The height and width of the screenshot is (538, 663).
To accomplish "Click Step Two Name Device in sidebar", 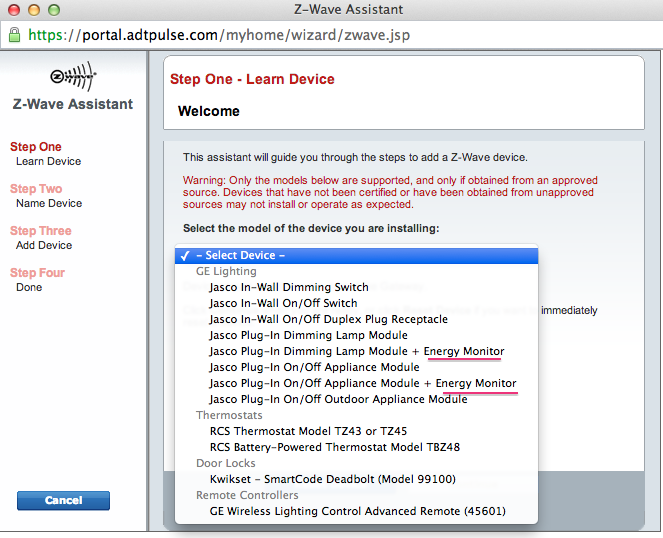I will click(46, 195).
